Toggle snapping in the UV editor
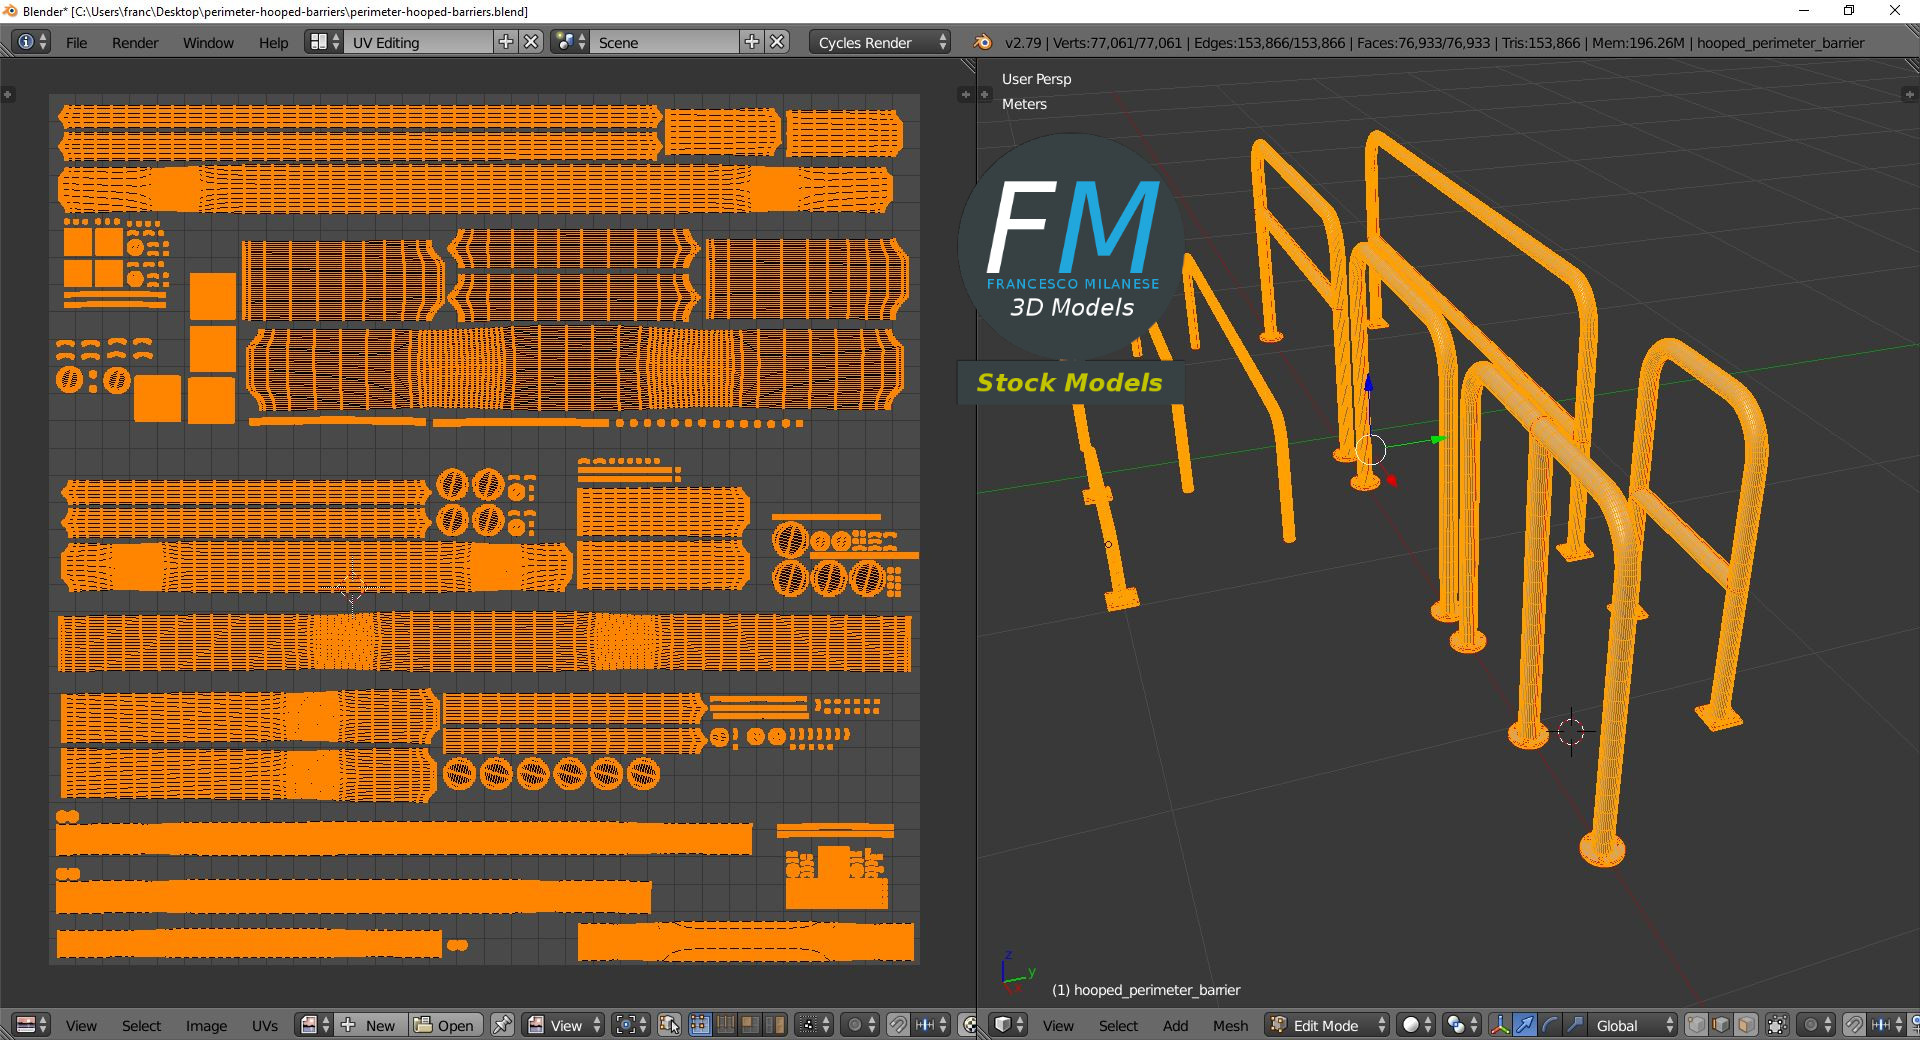This screenshot has height=1040, width=1920. [898, 1025]
